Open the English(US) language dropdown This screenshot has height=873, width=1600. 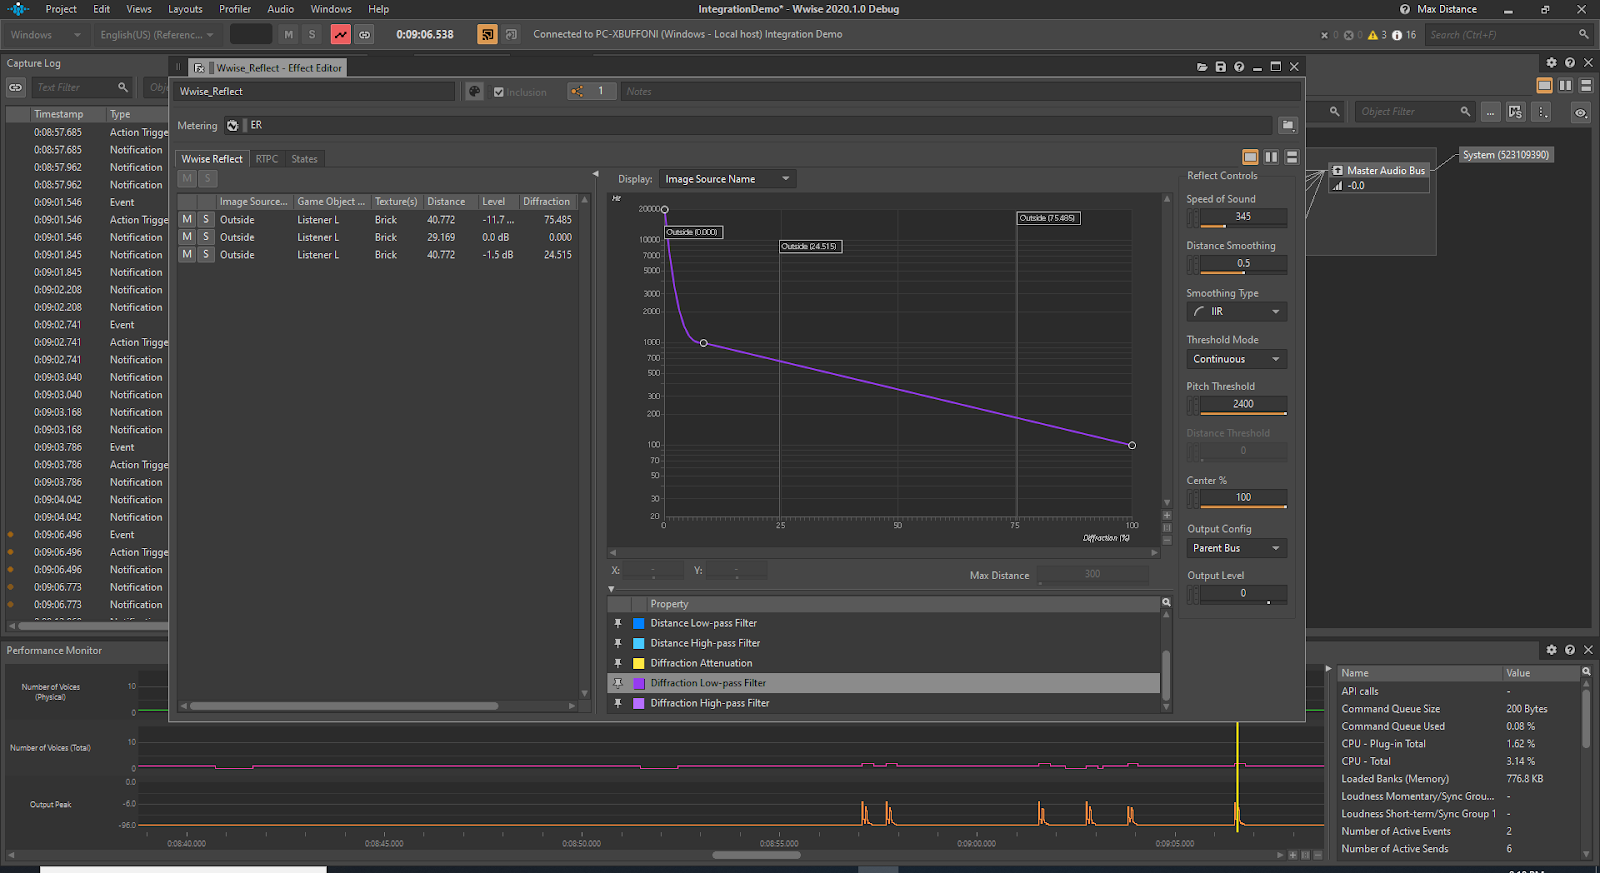[157, 35]
